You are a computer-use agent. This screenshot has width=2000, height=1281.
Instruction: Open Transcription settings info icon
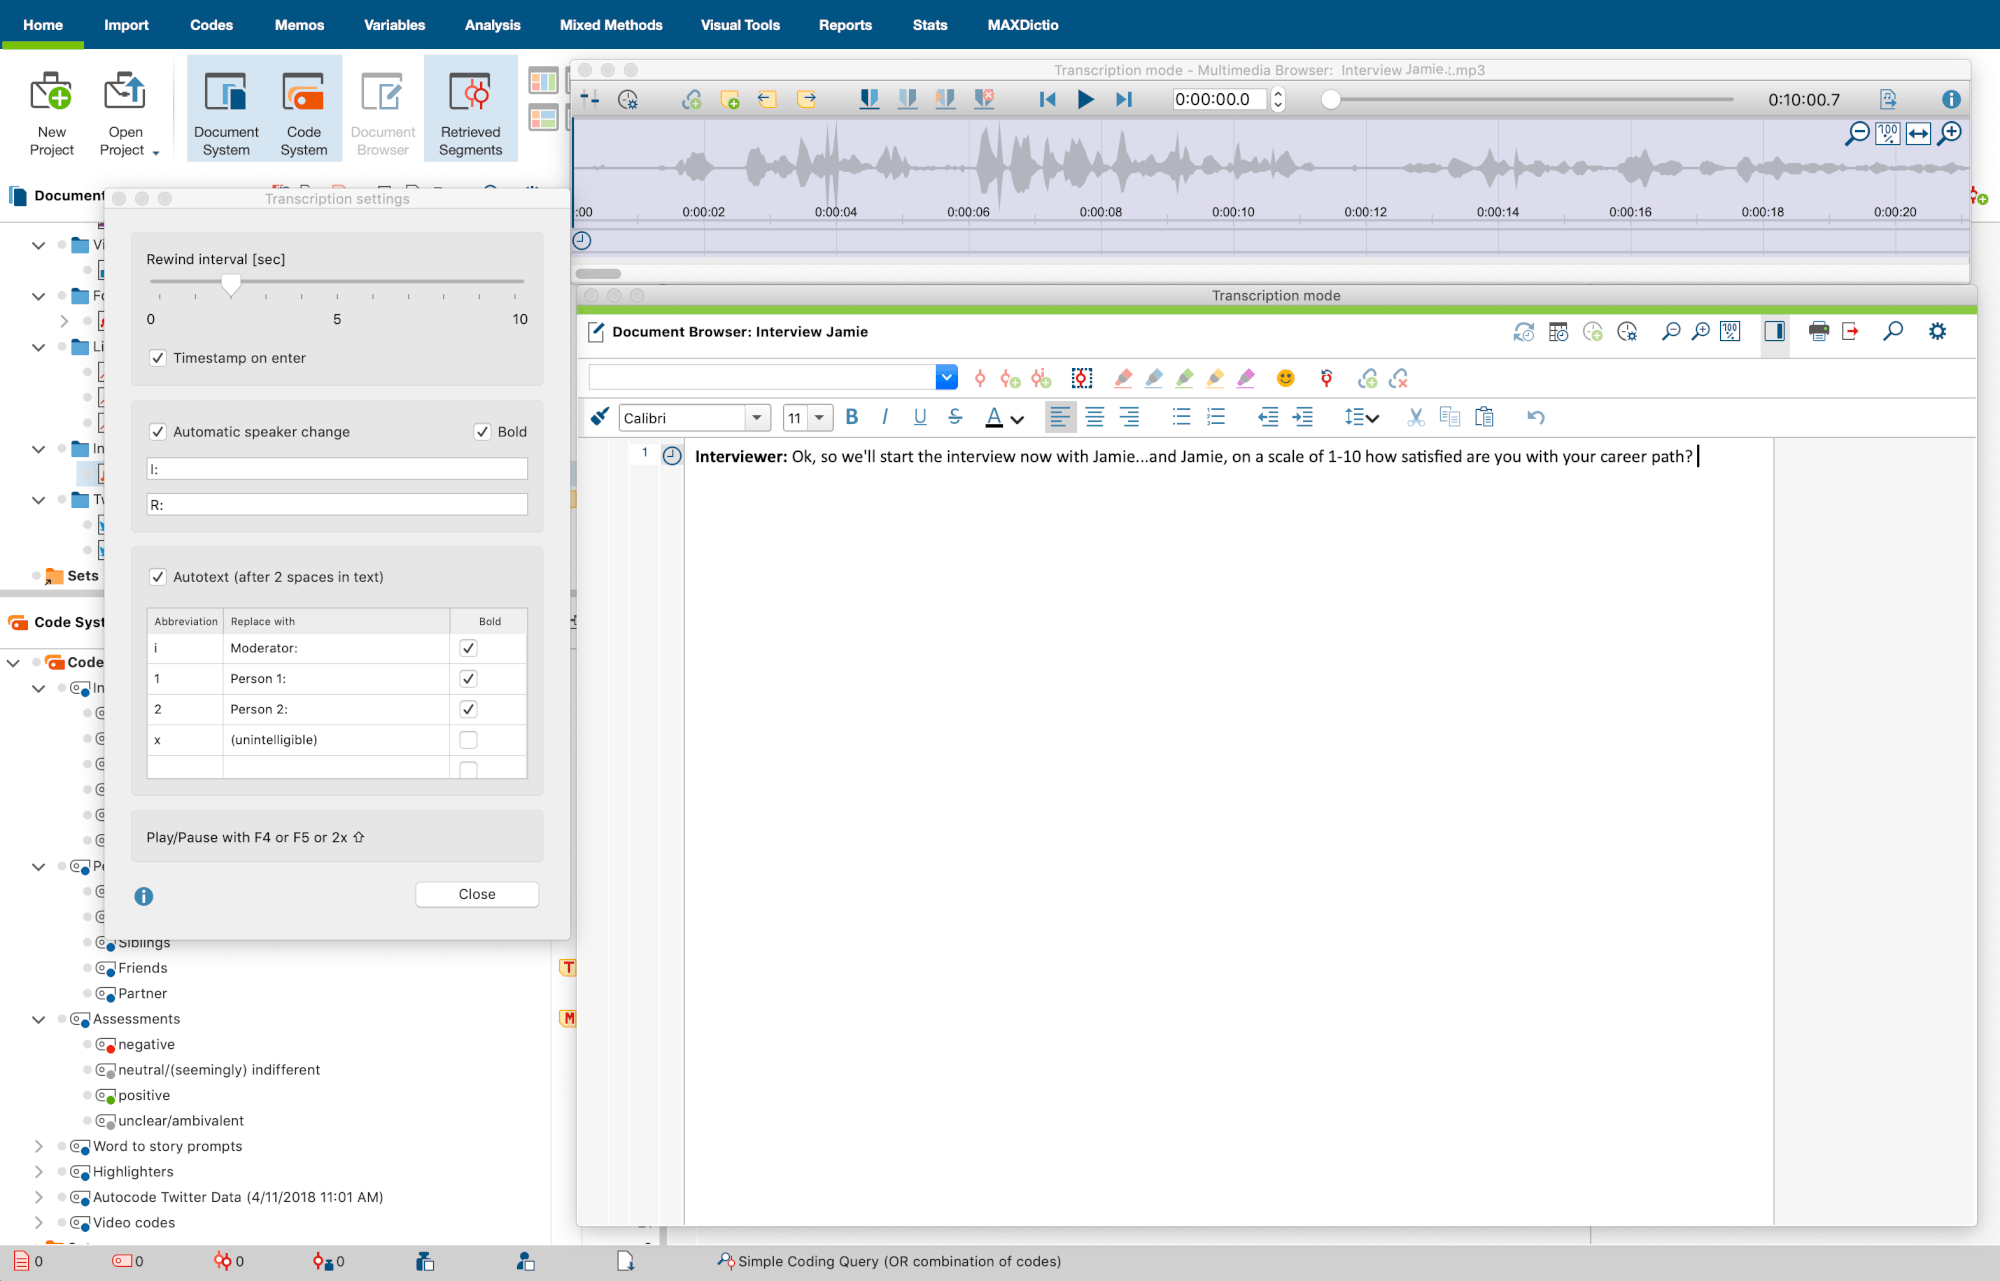pyautogui.click(x=144, y=896)
